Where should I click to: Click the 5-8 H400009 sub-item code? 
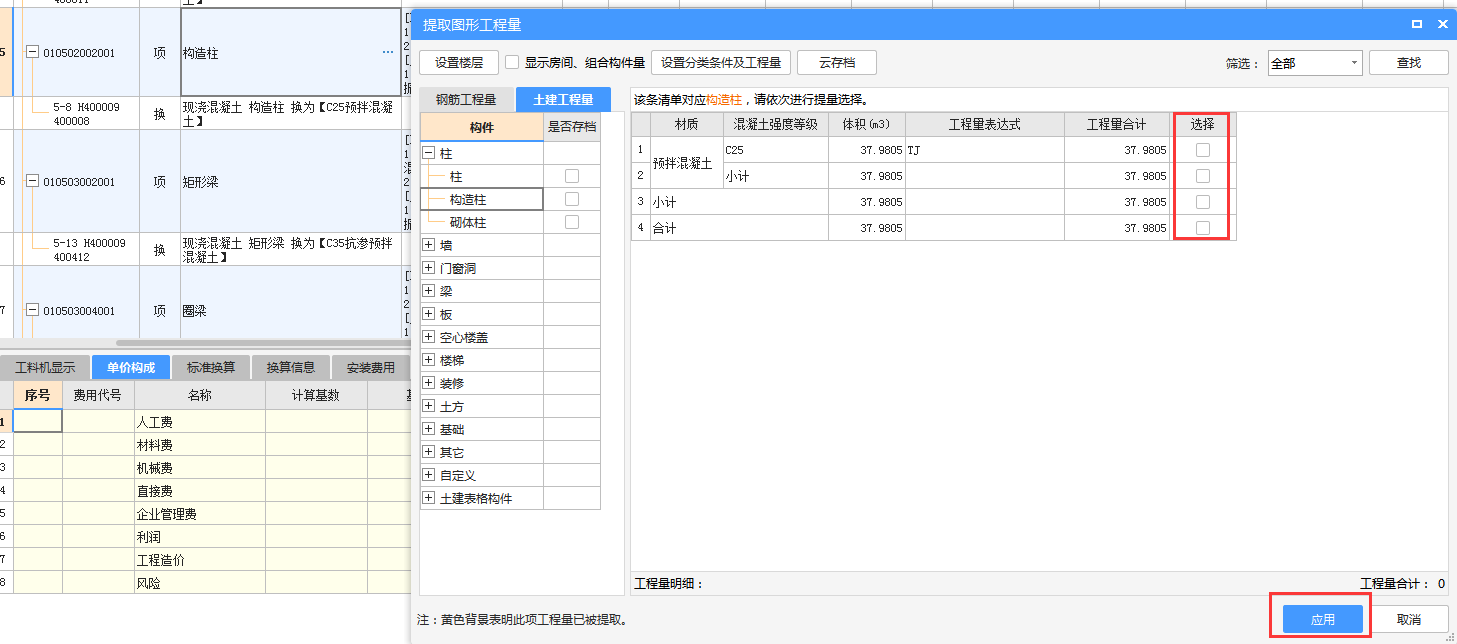point(87,114)
